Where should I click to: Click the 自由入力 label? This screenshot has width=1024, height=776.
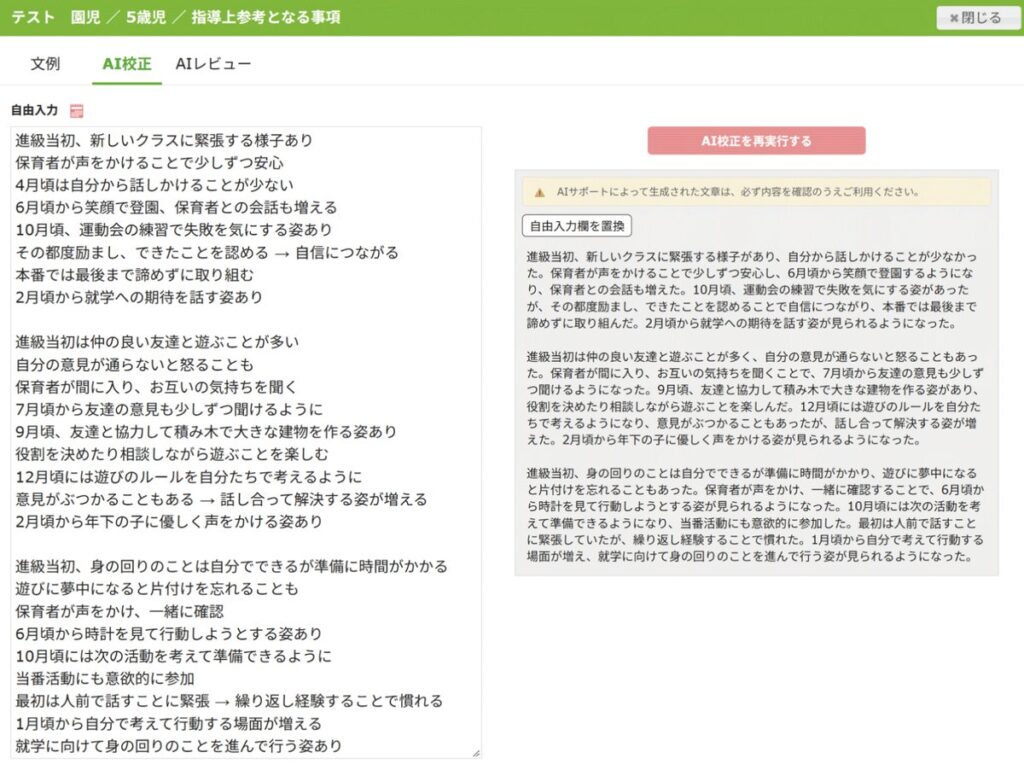coord(35,110)
